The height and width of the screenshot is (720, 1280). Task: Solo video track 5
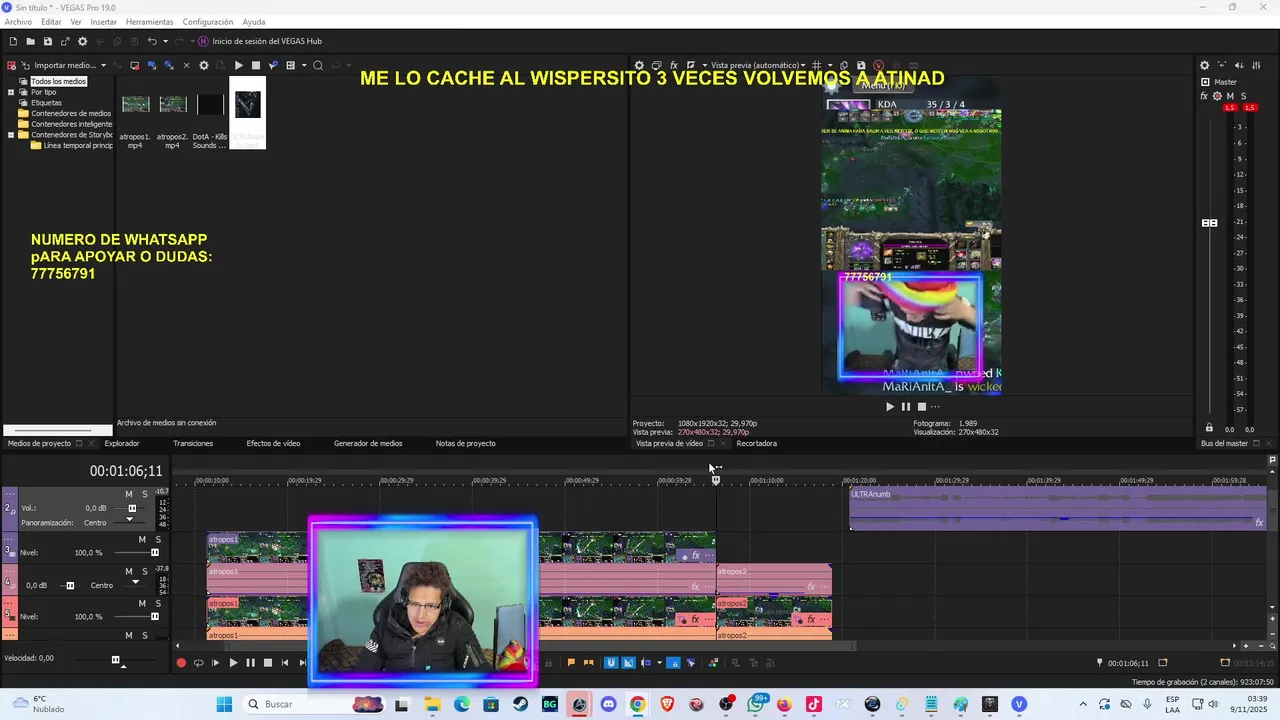pos(158,603)
